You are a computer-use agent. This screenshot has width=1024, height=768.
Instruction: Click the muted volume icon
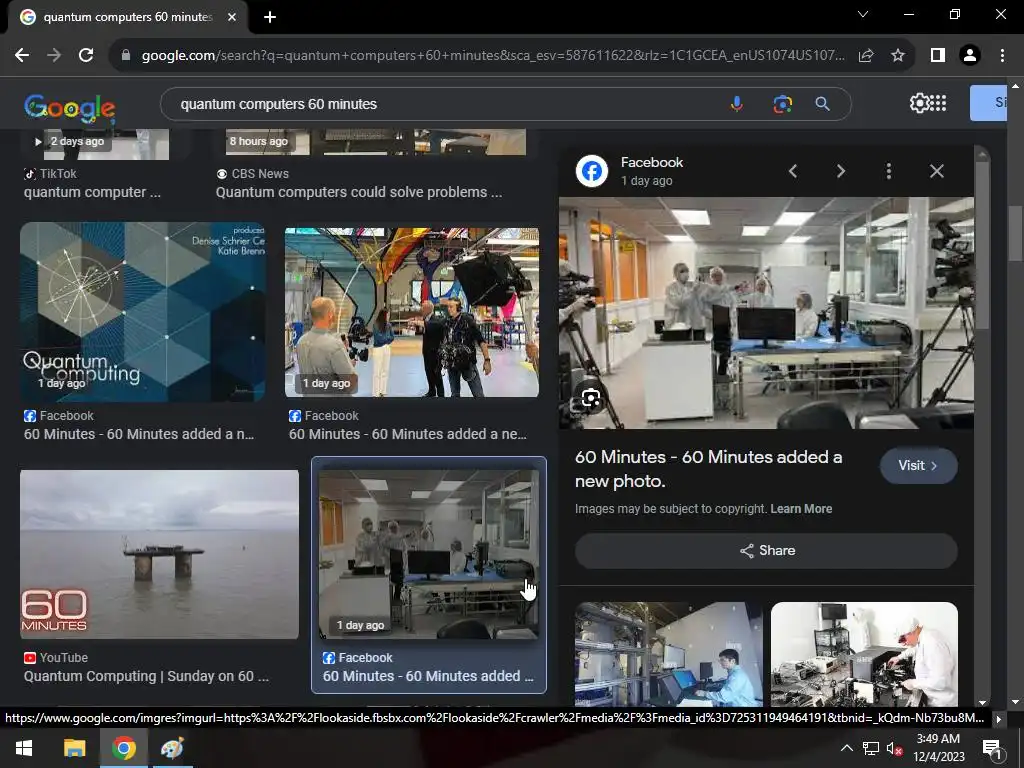(x=894, y=748)
